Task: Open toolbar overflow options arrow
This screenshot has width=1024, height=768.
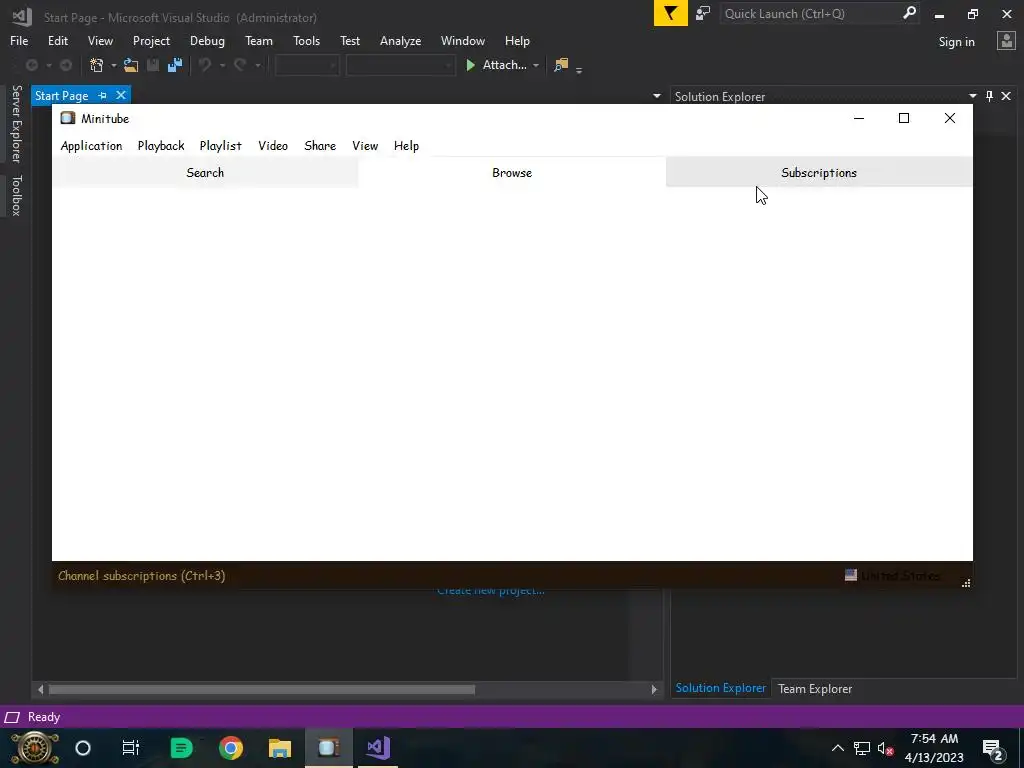Action: pyautogui.click(x=579, y=69)
